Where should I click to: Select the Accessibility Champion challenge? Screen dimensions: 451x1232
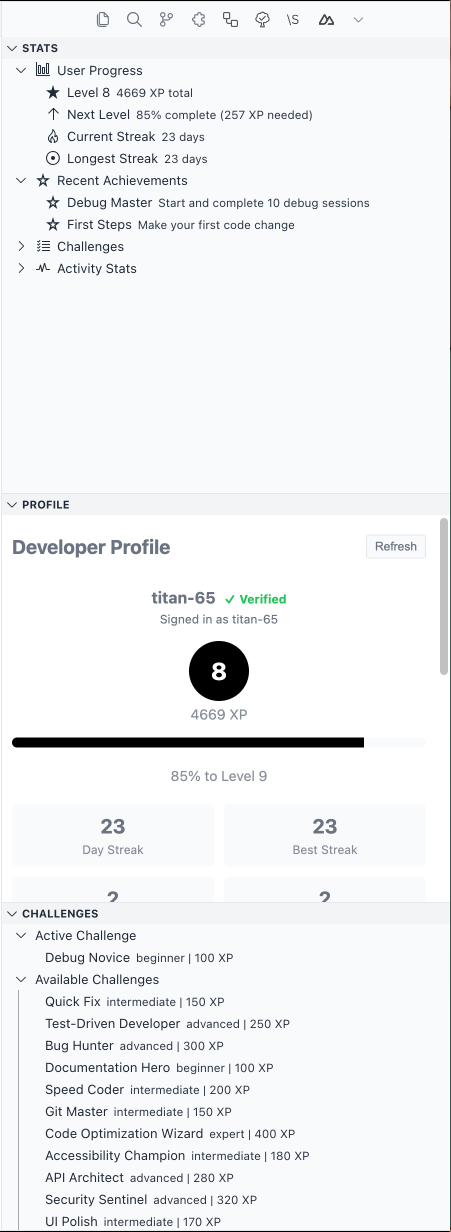pos(225,1155)
